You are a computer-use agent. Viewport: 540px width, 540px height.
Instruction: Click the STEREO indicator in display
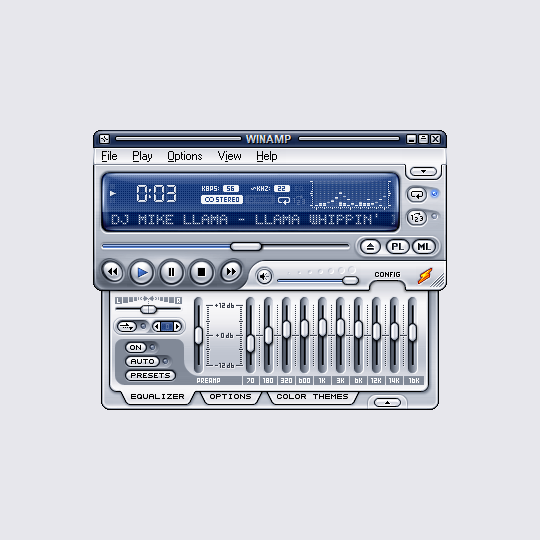coord(222,200)
